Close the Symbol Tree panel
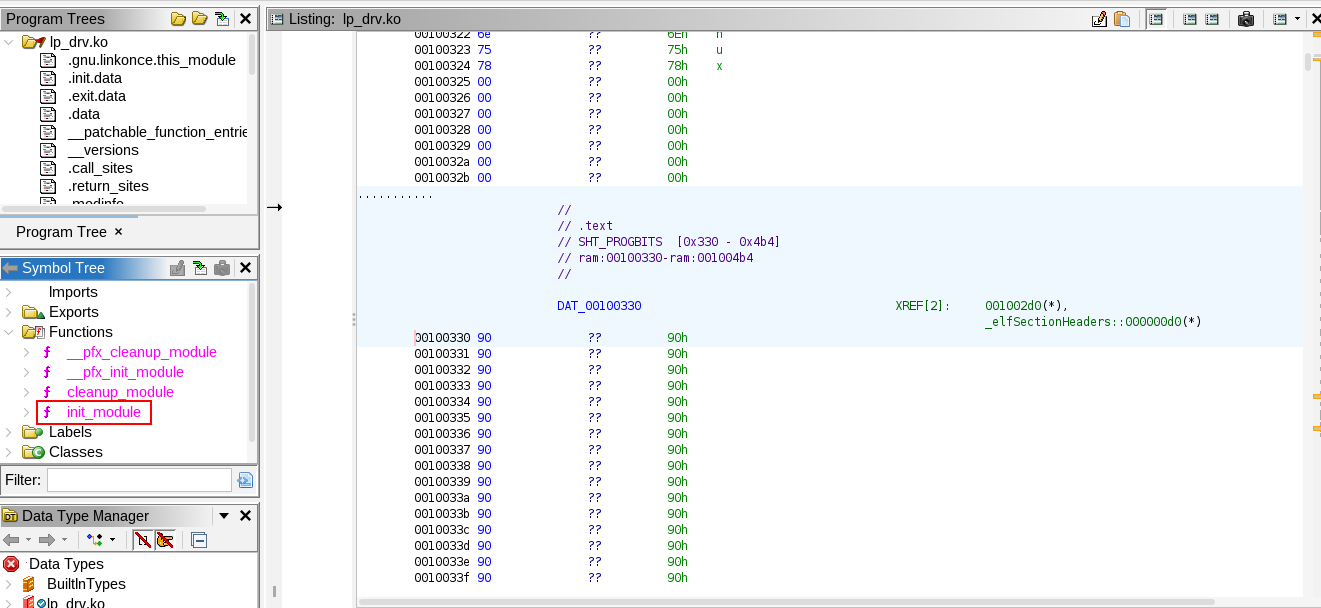 coord(245,268)
